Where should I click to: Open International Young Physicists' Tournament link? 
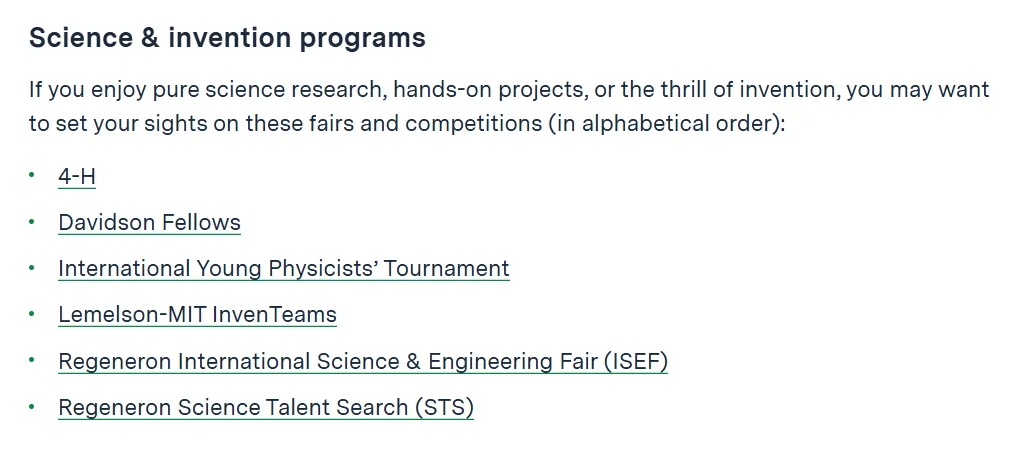[x=283, y=268]
